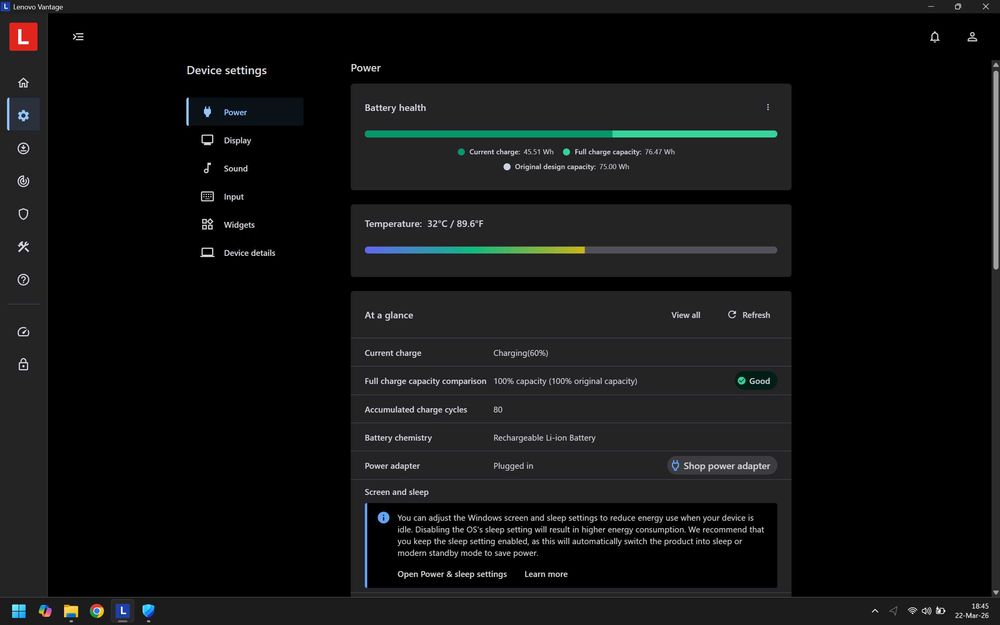Click the Current charge 45.51 Wh legend
Viewport: 1000px width, 625px height.
[x=506, y=152]
